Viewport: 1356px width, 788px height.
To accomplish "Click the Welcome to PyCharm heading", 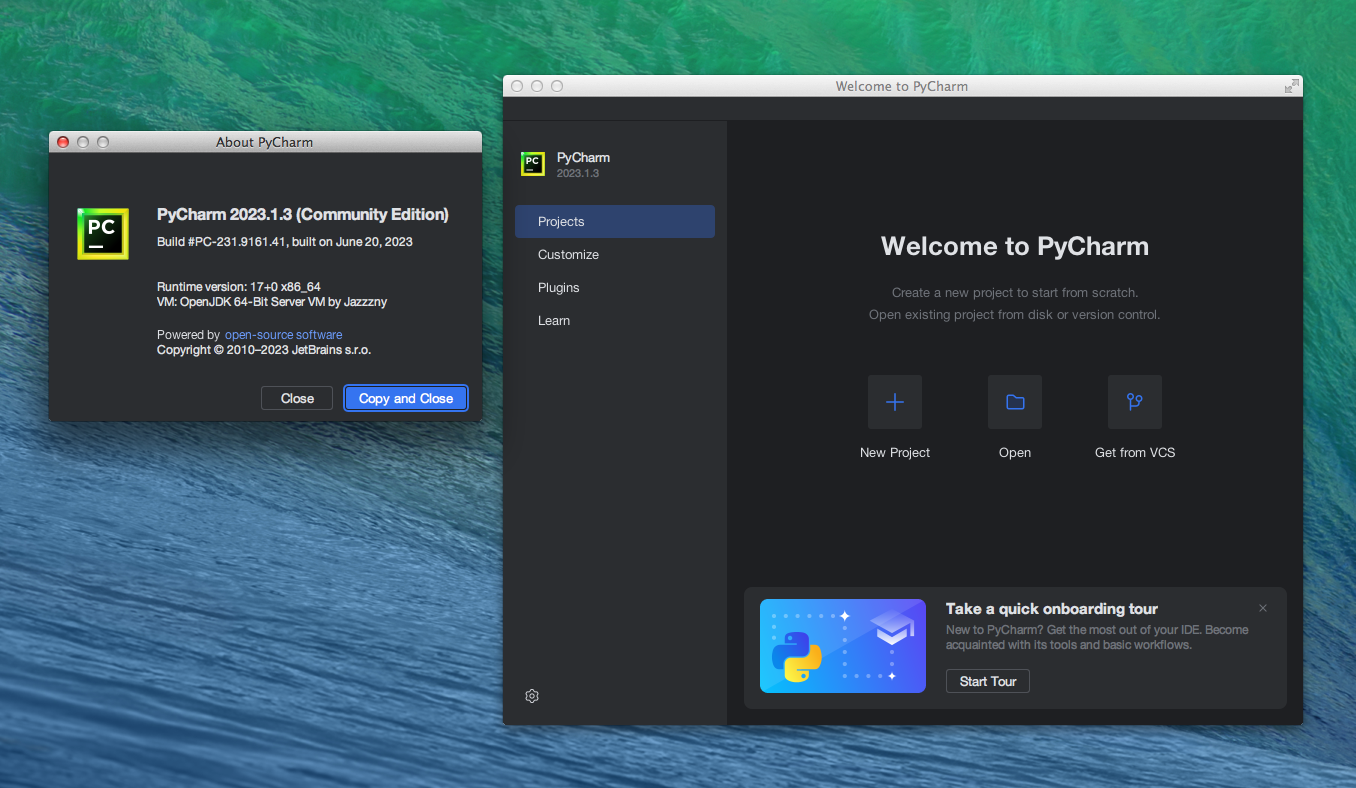I will point(1015,246).
